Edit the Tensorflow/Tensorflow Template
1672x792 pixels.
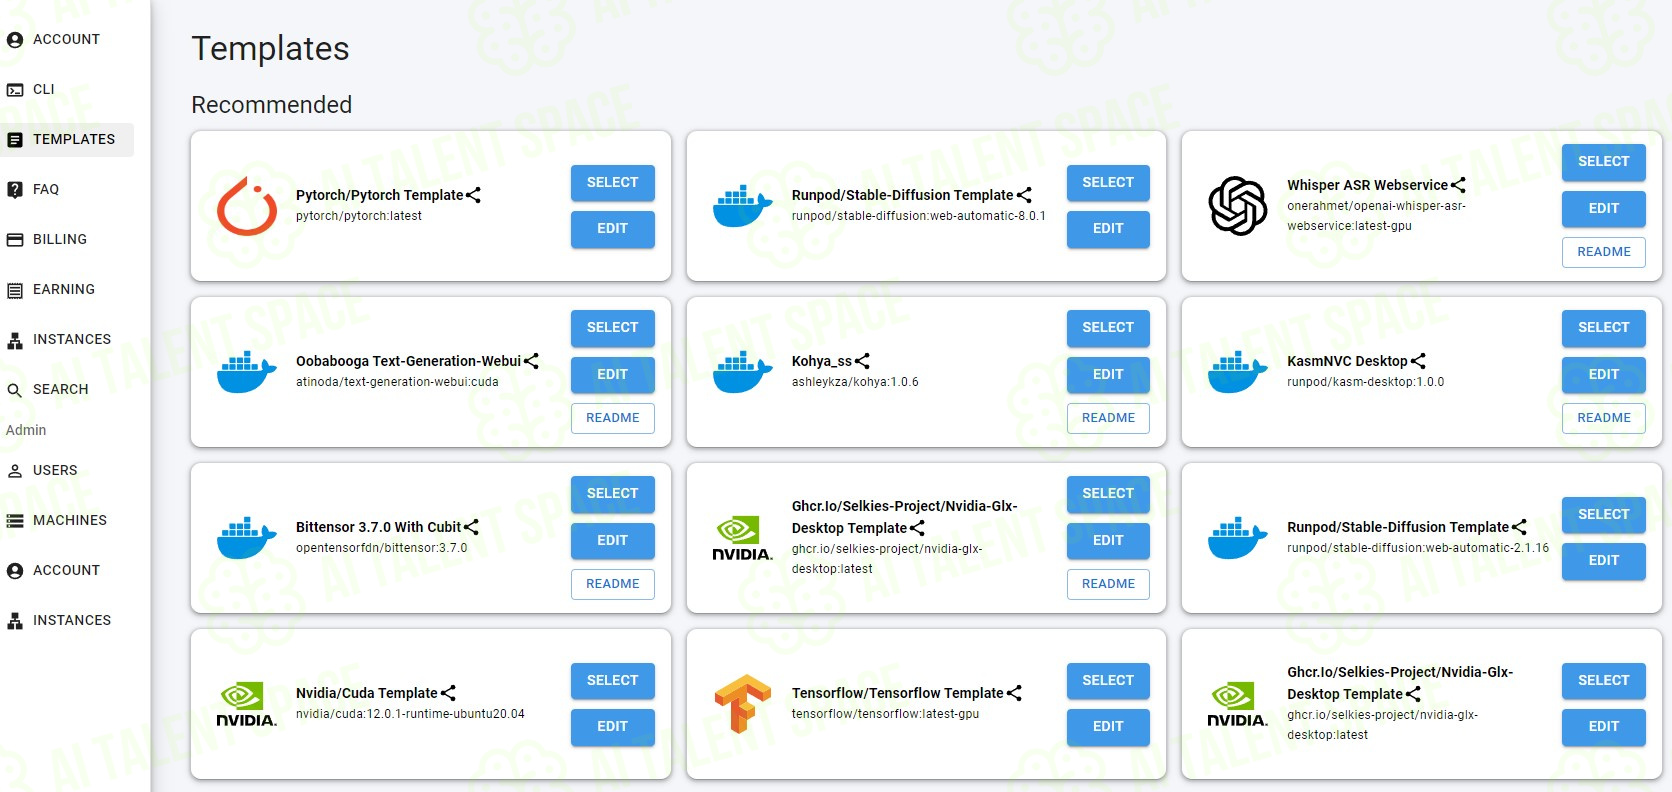click(x=1108, y=727)
